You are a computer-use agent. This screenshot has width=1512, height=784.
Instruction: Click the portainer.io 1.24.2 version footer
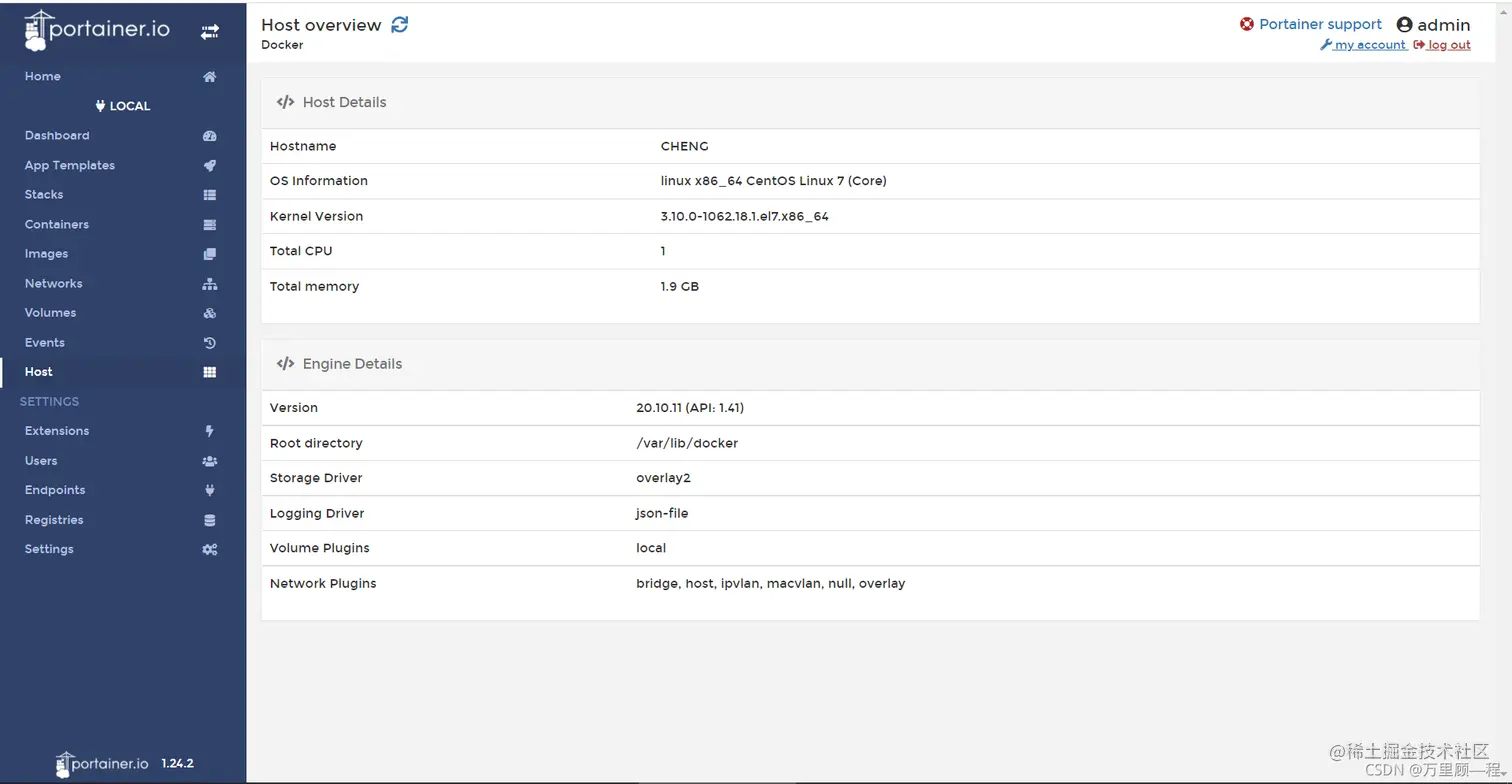pyautogui.click(x=125, y=764)
